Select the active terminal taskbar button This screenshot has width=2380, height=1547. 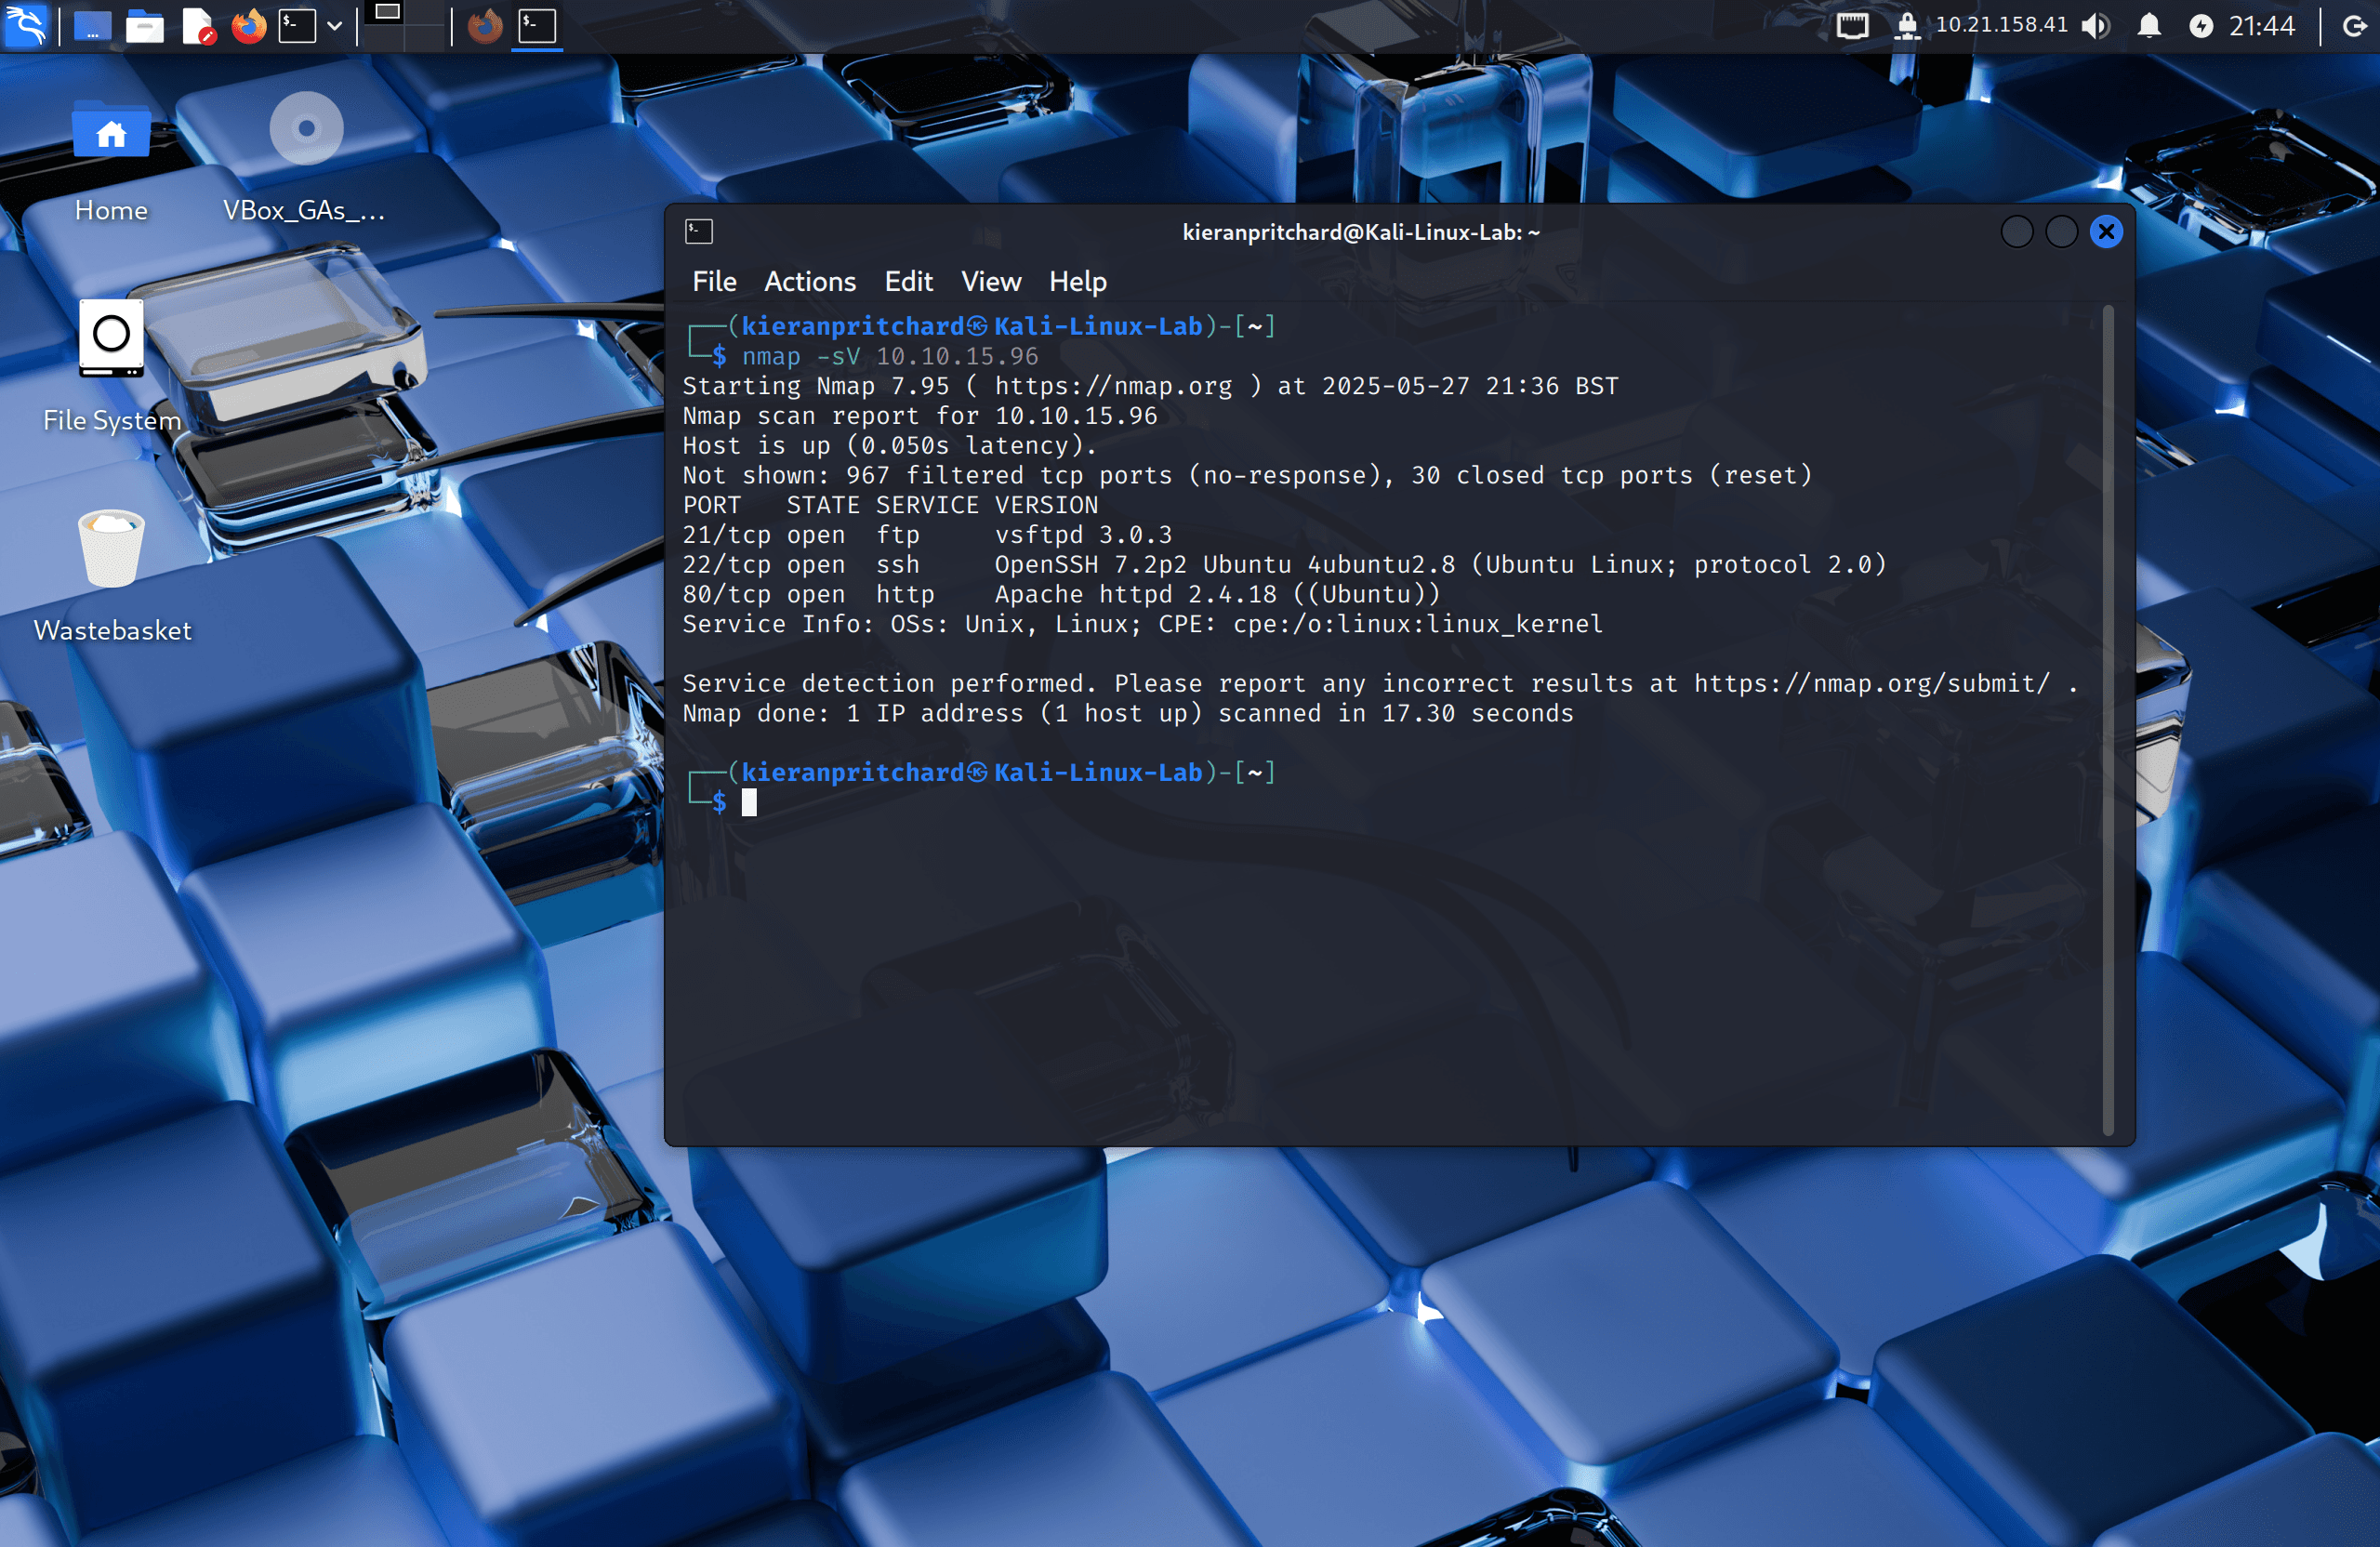537,26
